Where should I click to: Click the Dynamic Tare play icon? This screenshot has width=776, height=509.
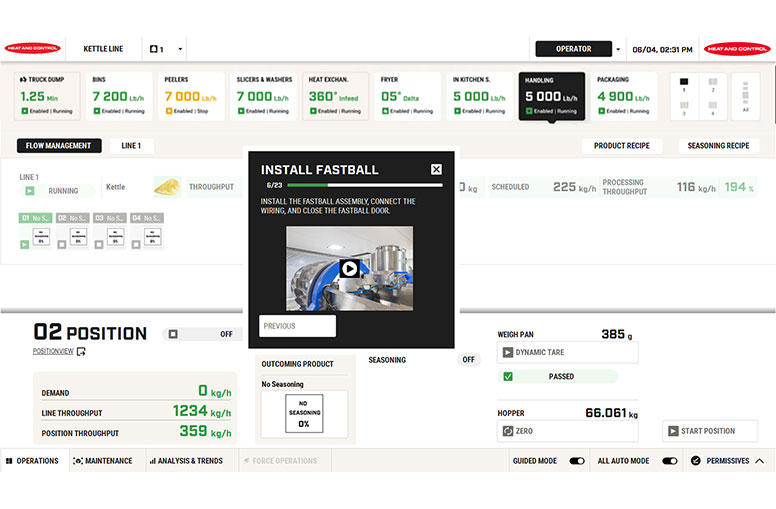click(508, 352)
